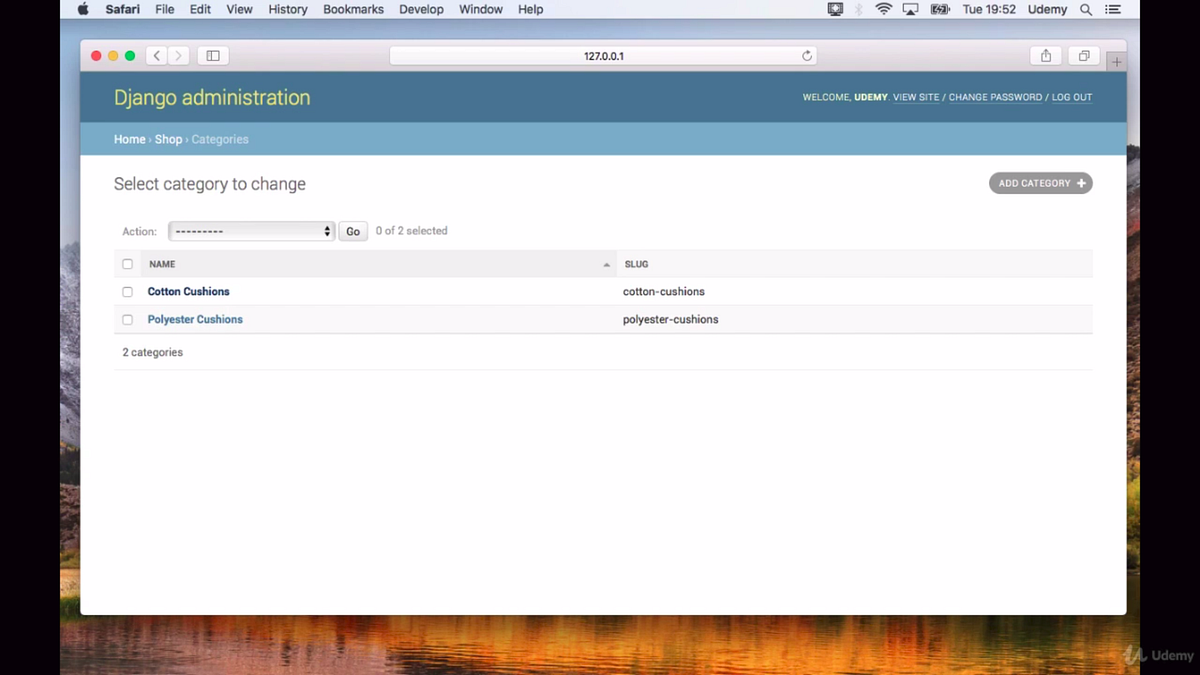Open a new tab with the plus icon

[x=1116, y=61]
